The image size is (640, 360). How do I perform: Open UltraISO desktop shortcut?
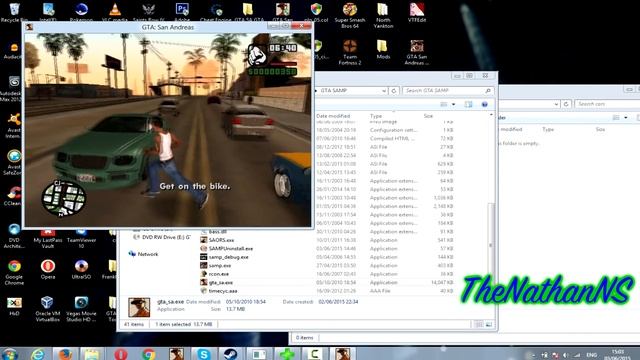(81, 269)
